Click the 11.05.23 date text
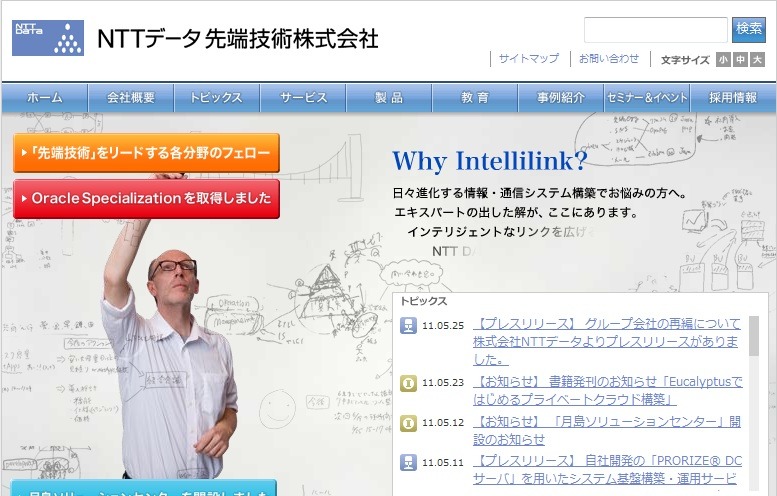 [443, 383]
